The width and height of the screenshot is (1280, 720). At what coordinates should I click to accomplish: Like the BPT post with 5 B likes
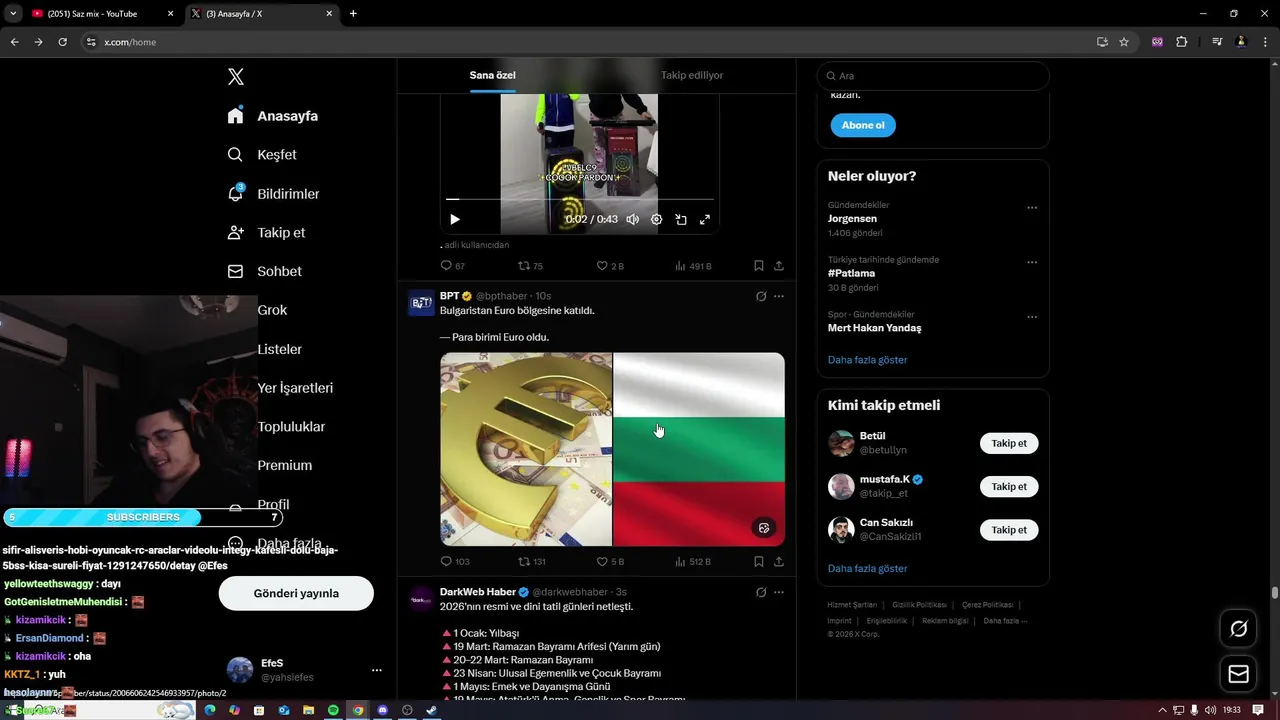(x=610, y=562)
